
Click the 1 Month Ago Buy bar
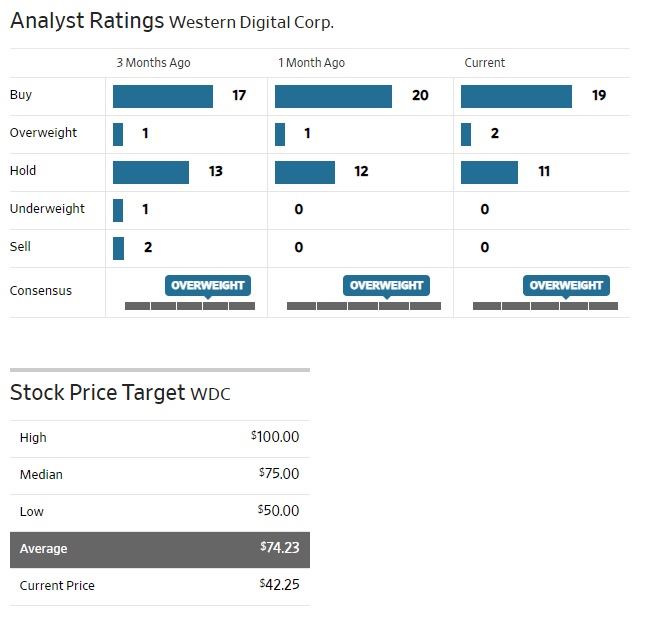pos(333,96)
